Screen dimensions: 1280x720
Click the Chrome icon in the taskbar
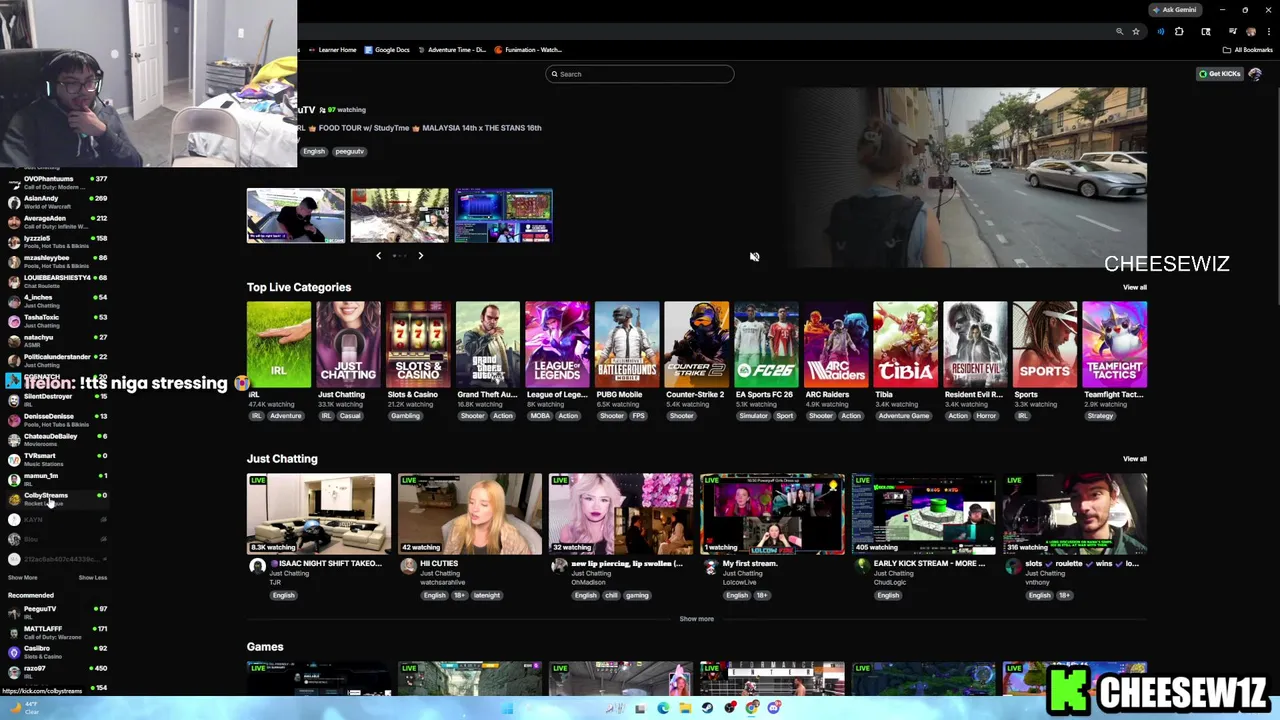[x=752, y=708]
